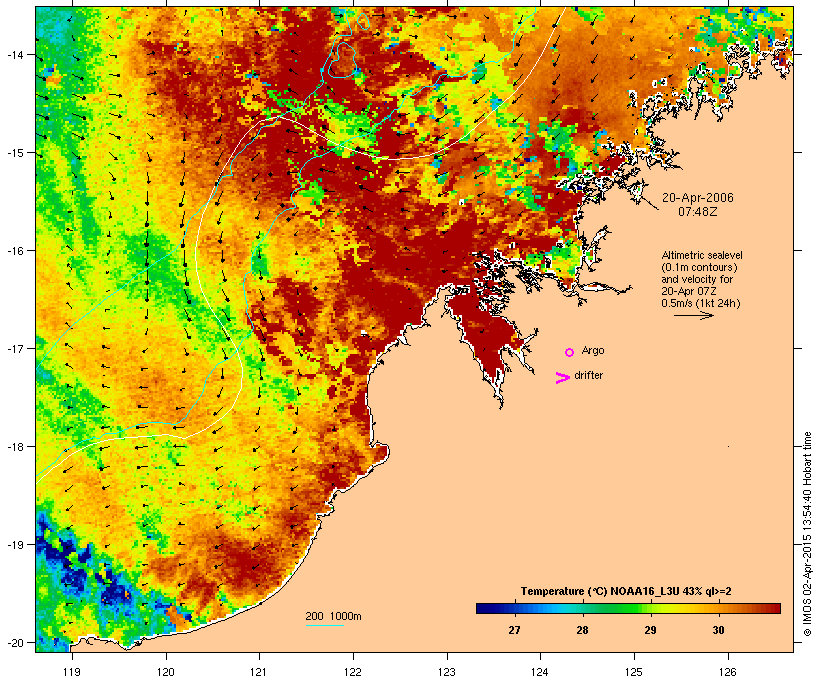Click the latitude label -16

[x=14, y=251]
